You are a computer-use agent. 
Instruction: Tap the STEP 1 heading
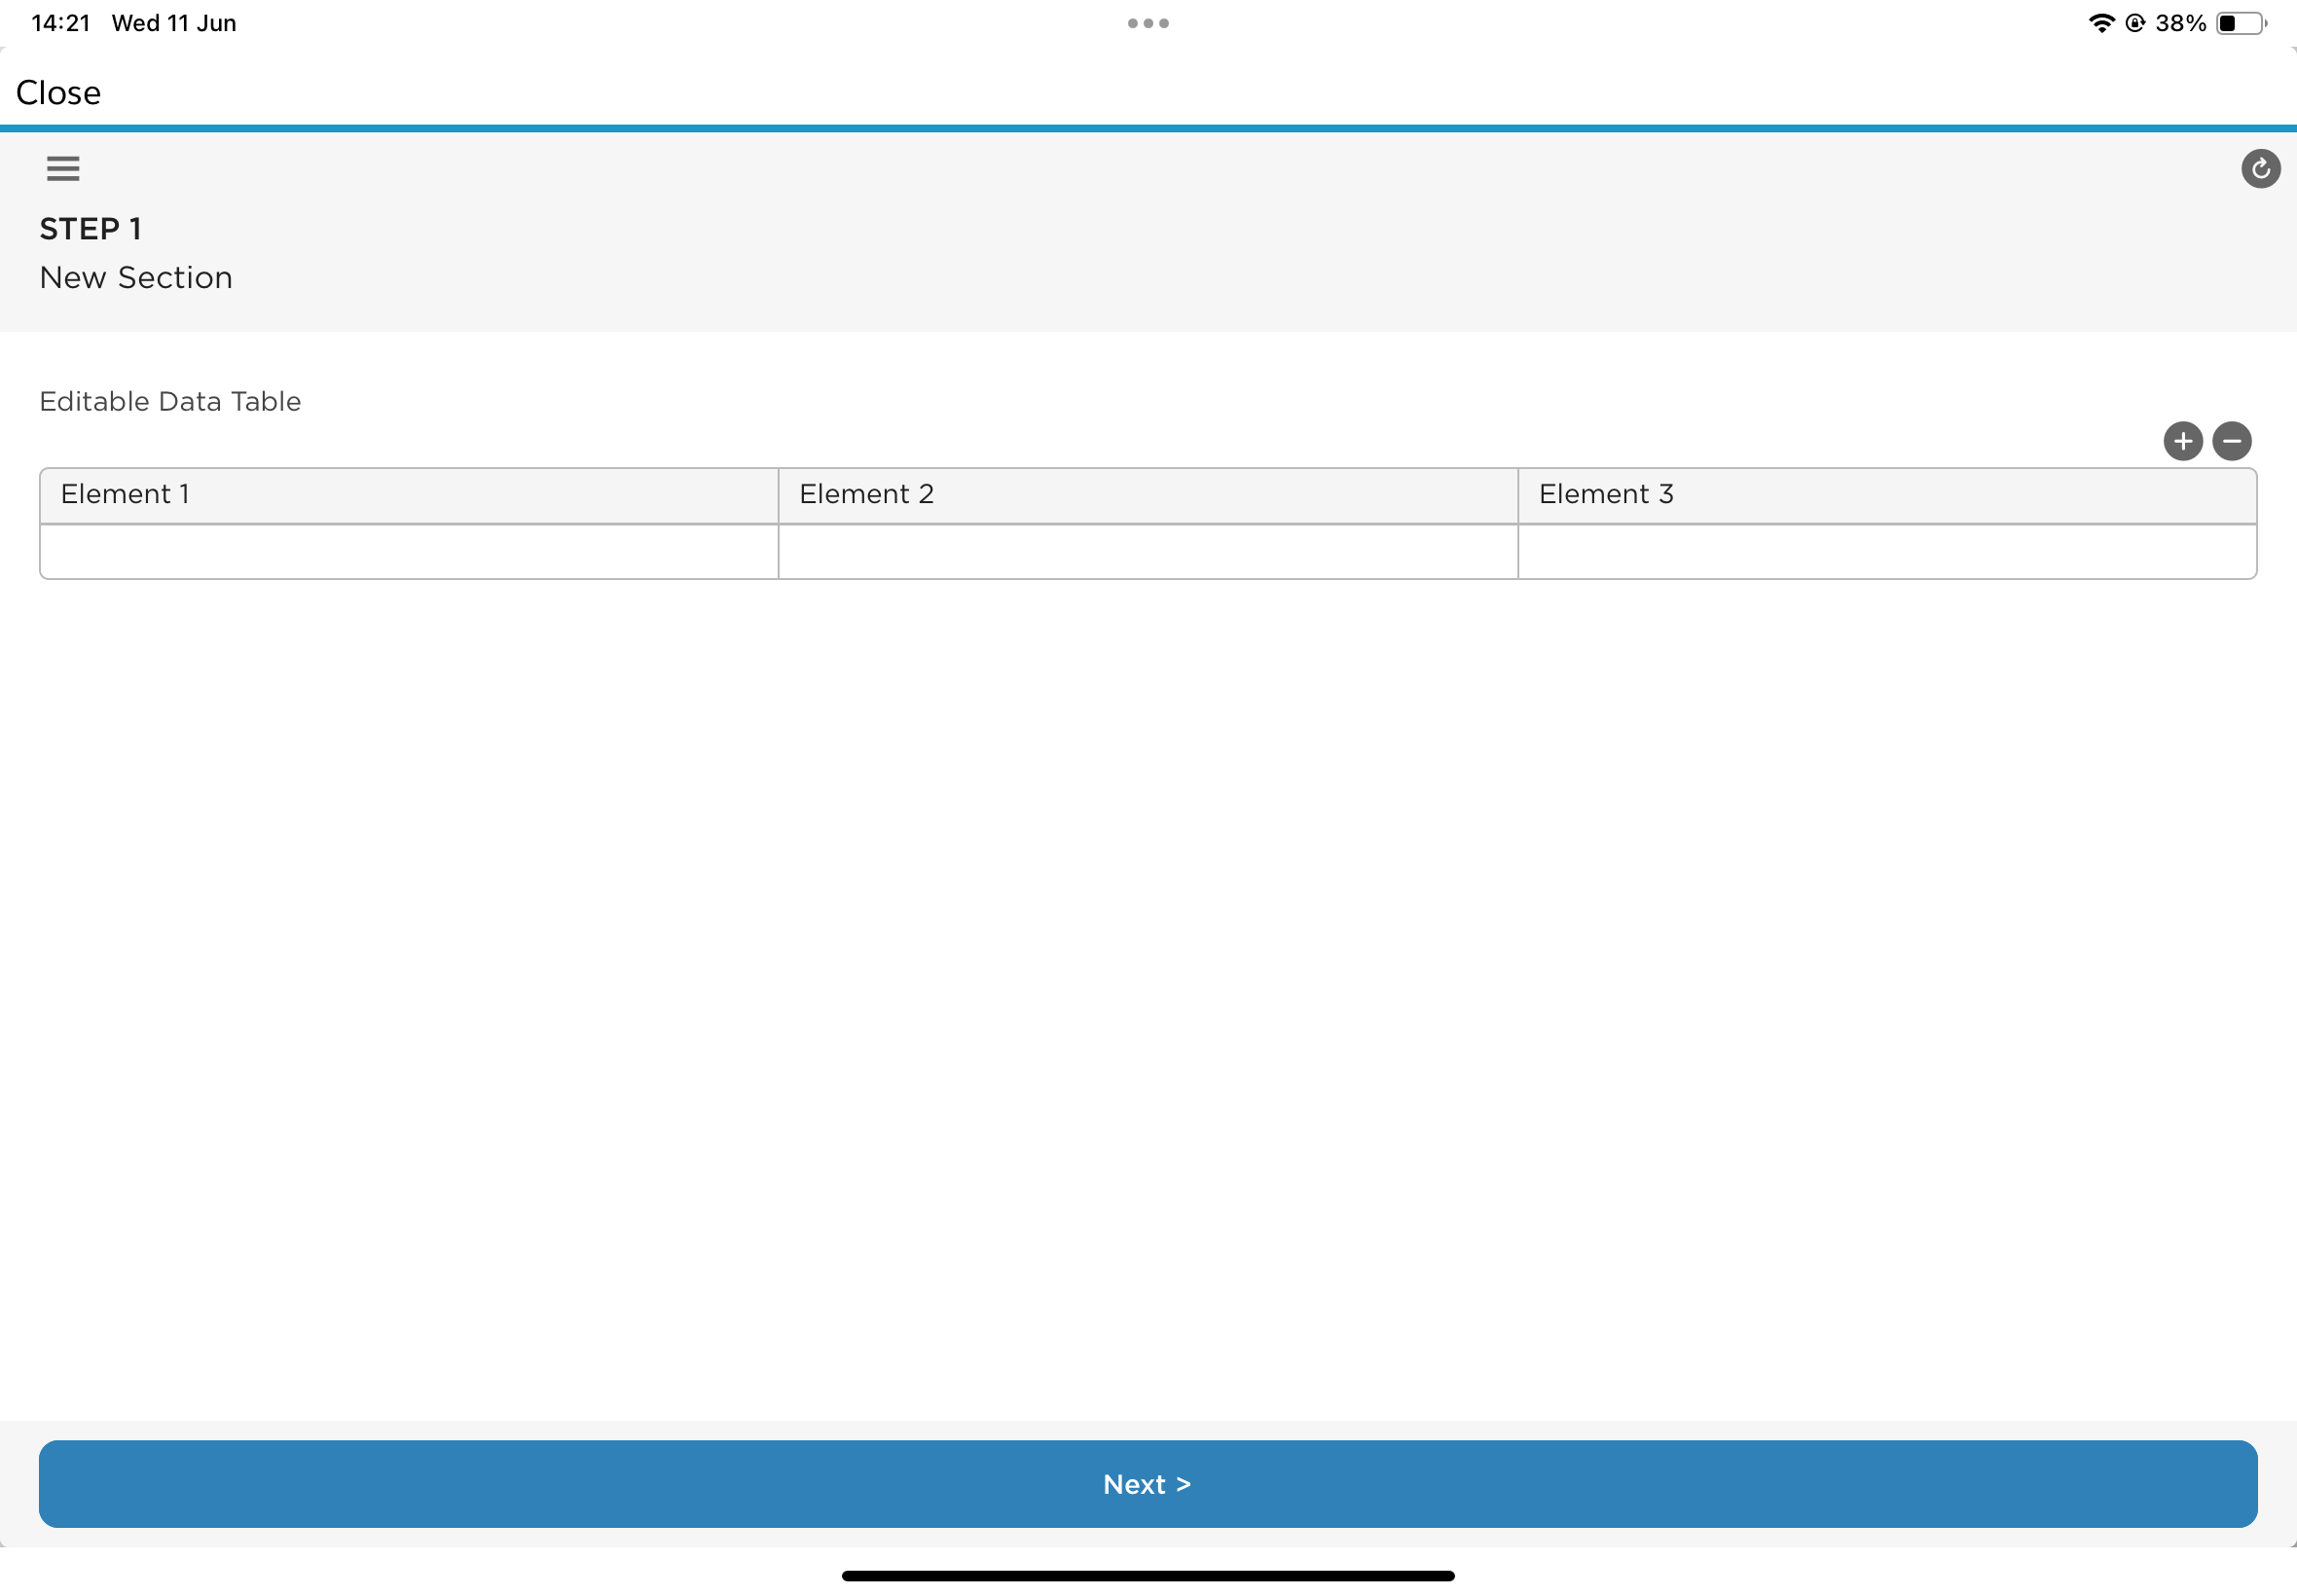(x=90, y=229)
